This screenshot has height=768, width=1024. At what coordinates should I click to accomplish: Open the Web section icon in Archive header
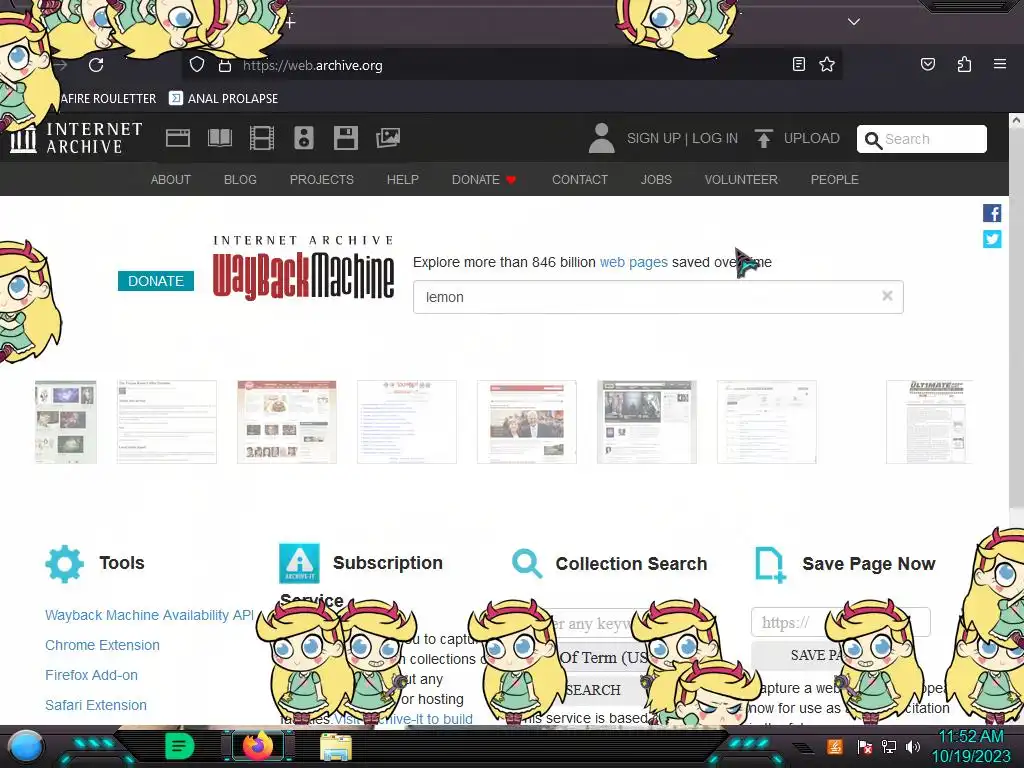click(178, 138)
